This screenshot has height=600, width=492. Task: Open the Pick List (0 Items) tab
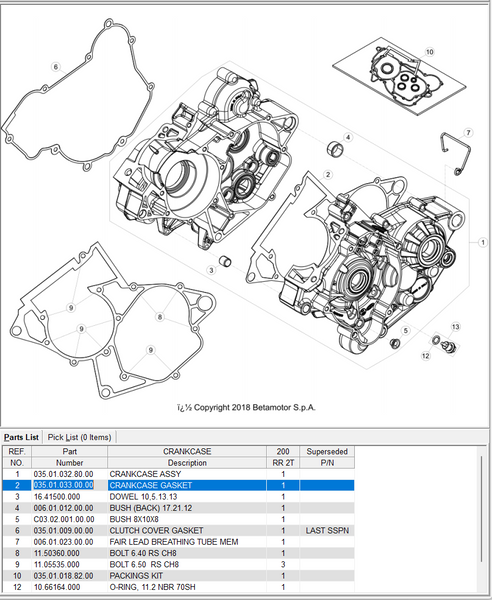pos(79,437)
